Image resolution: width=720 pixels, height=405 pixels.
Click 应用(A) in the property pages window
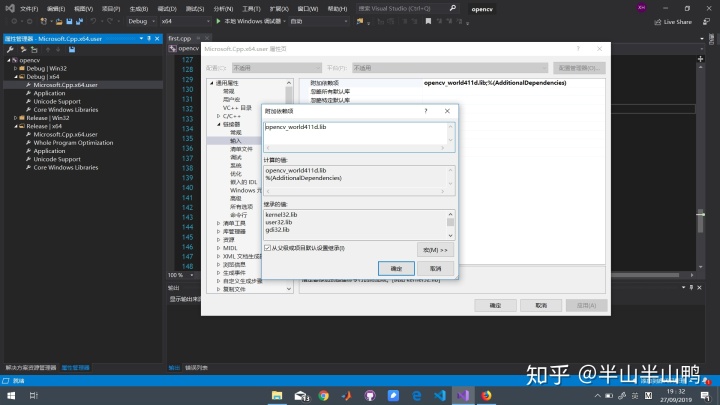[x=586, y=305]
